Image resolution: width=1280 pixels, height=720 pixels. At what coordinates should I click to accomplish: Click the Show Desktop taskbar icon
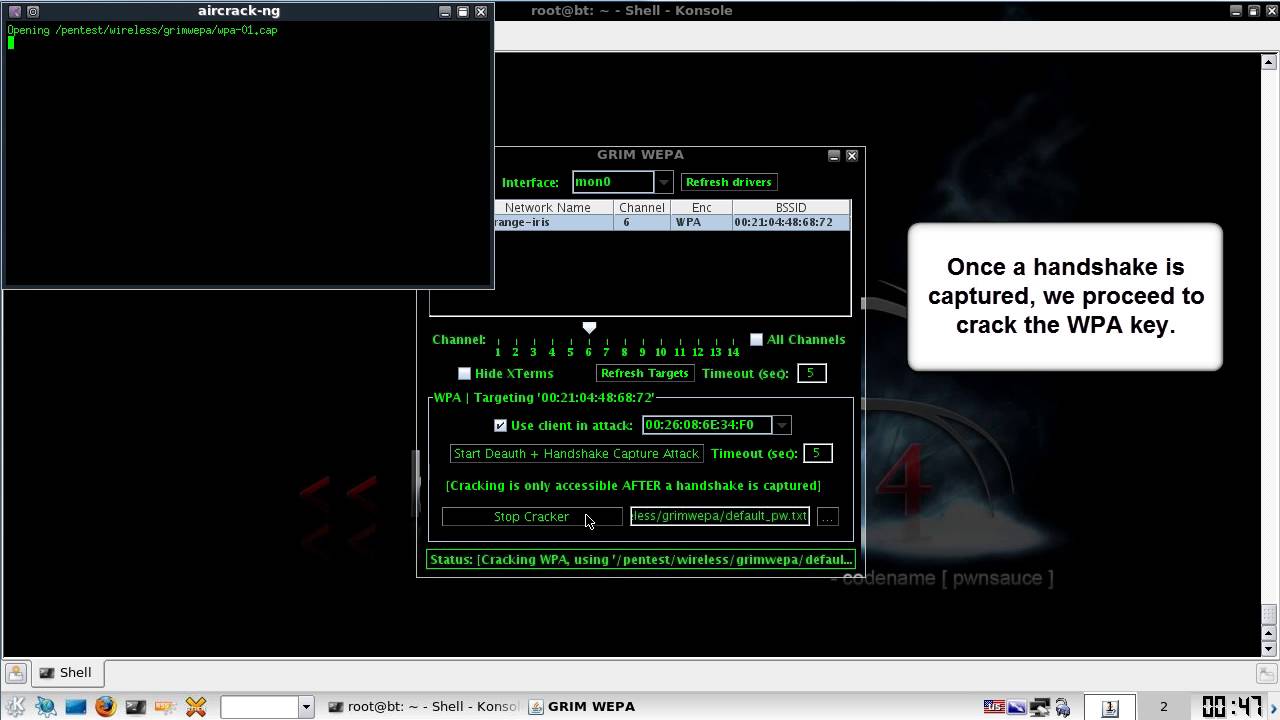75,706
